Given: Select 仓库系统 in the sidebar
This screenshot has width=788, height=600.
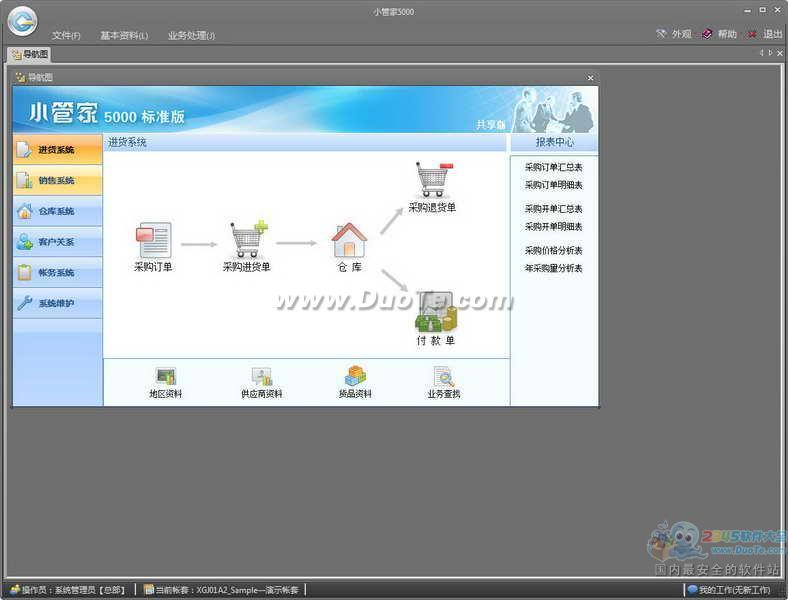Looking at the screenshot, I should 58,211.
